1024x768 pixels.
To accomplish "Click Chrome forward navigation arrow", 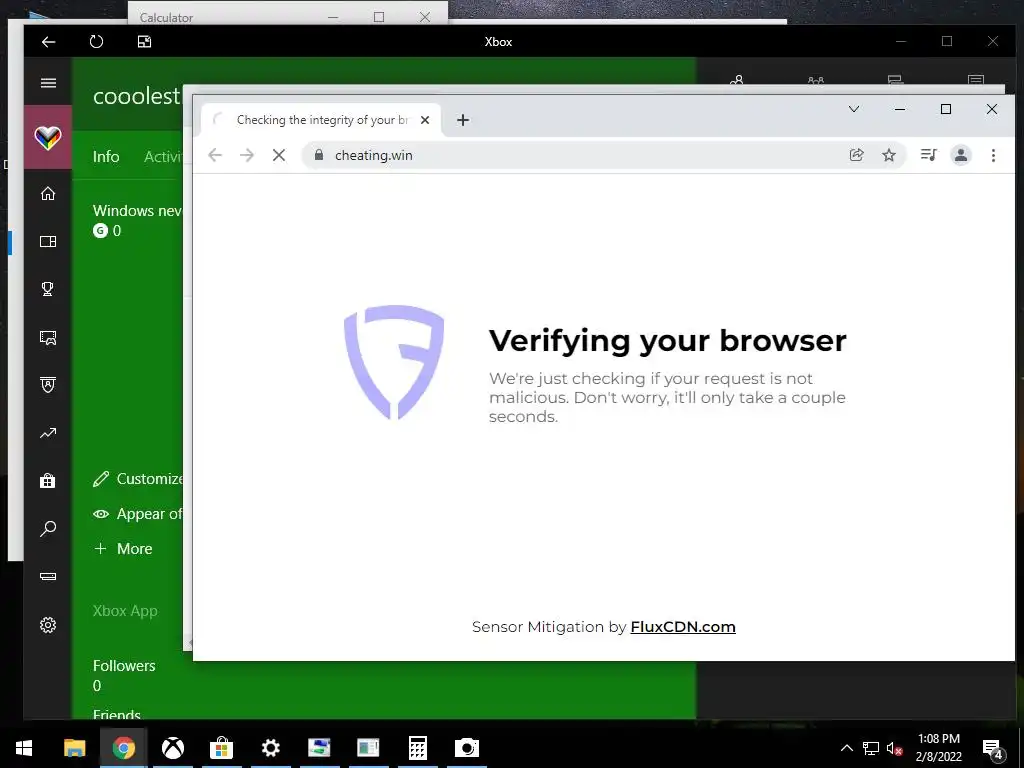I will [247, 155].
